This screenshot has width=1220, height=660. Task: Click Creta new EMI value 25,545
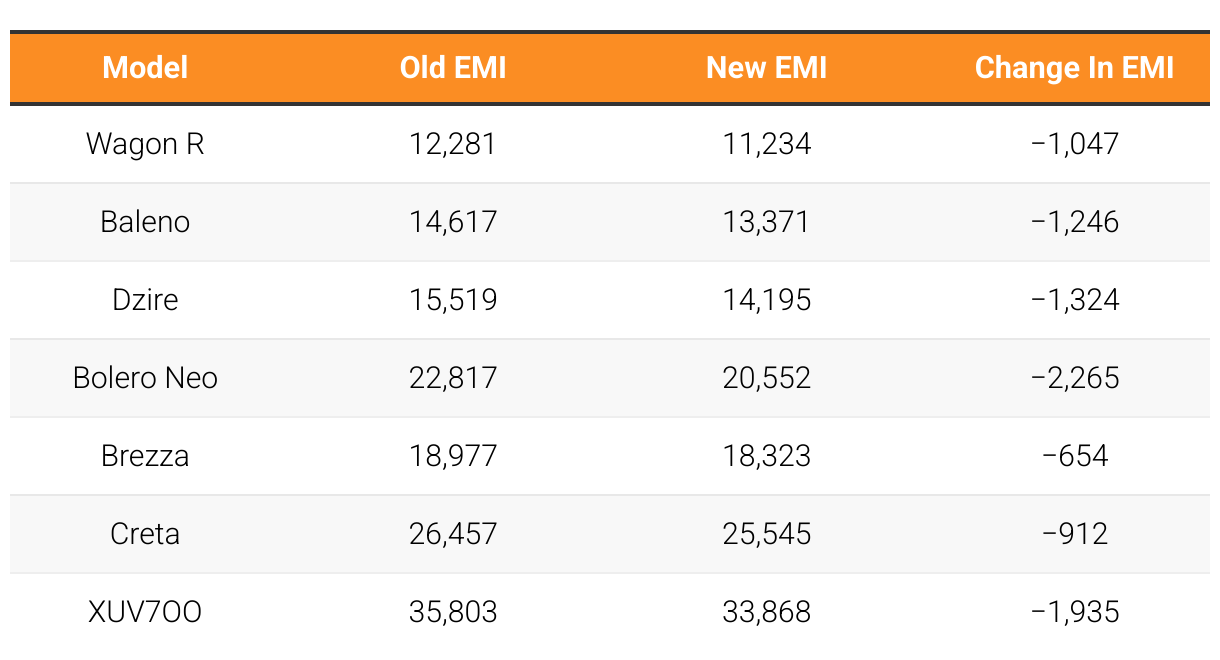click(767, 534)
